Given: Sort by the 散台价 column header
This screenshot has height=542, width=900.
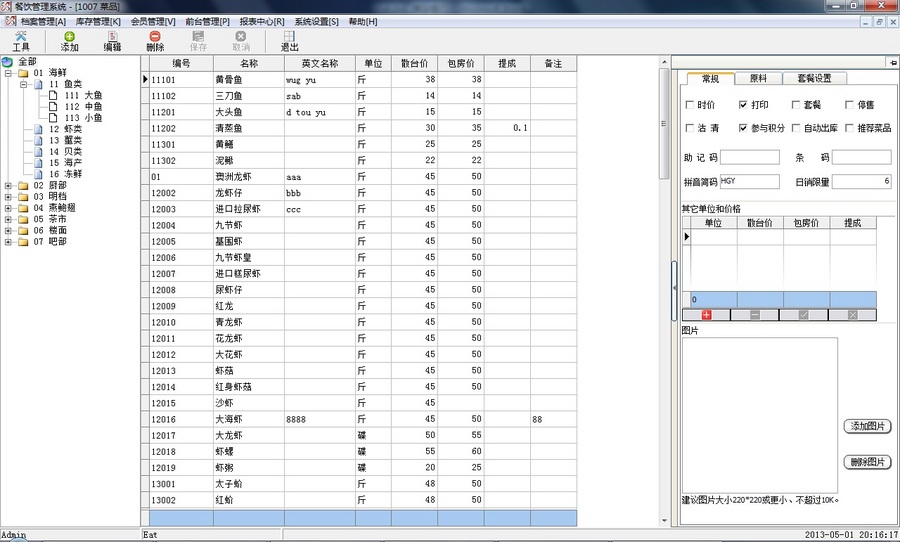Looking at the screenshot, I should (x=414, y=63).
